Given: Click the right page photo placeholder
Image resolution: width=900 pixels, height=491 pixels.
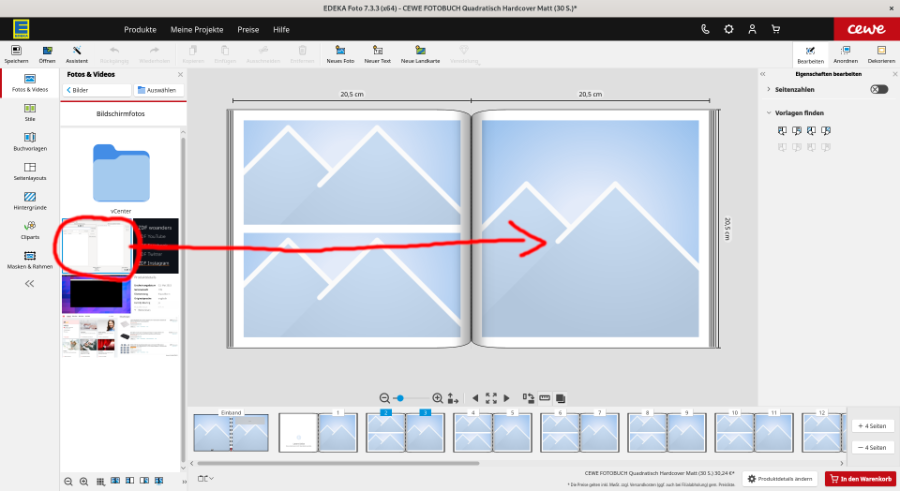Looking at the screenshot, I should tap(590, 229).
